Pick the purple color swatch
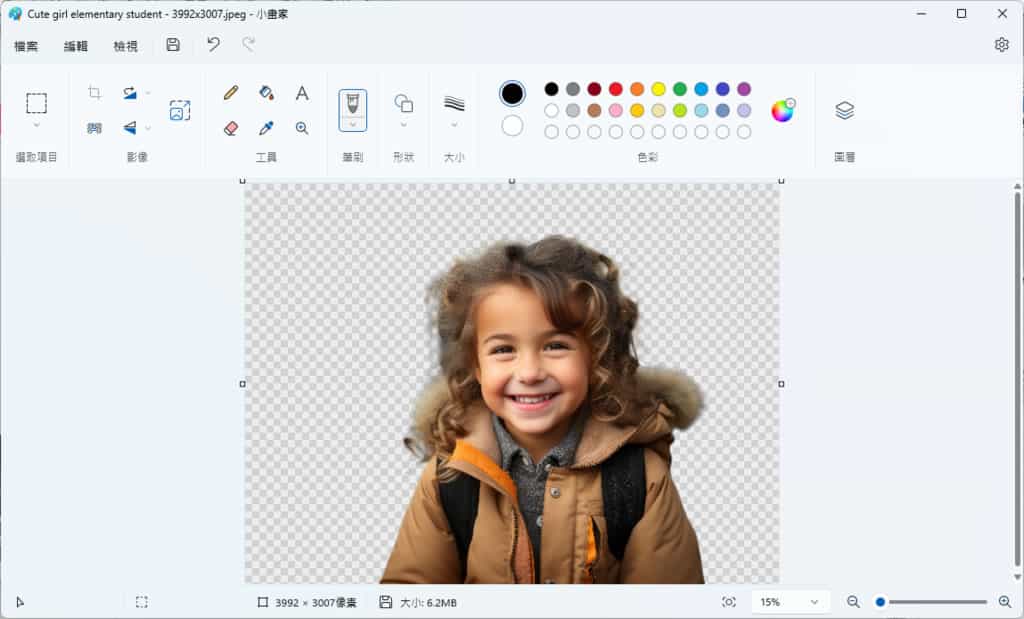Screen dimensions: 1024x619 [x=744, y=89]
